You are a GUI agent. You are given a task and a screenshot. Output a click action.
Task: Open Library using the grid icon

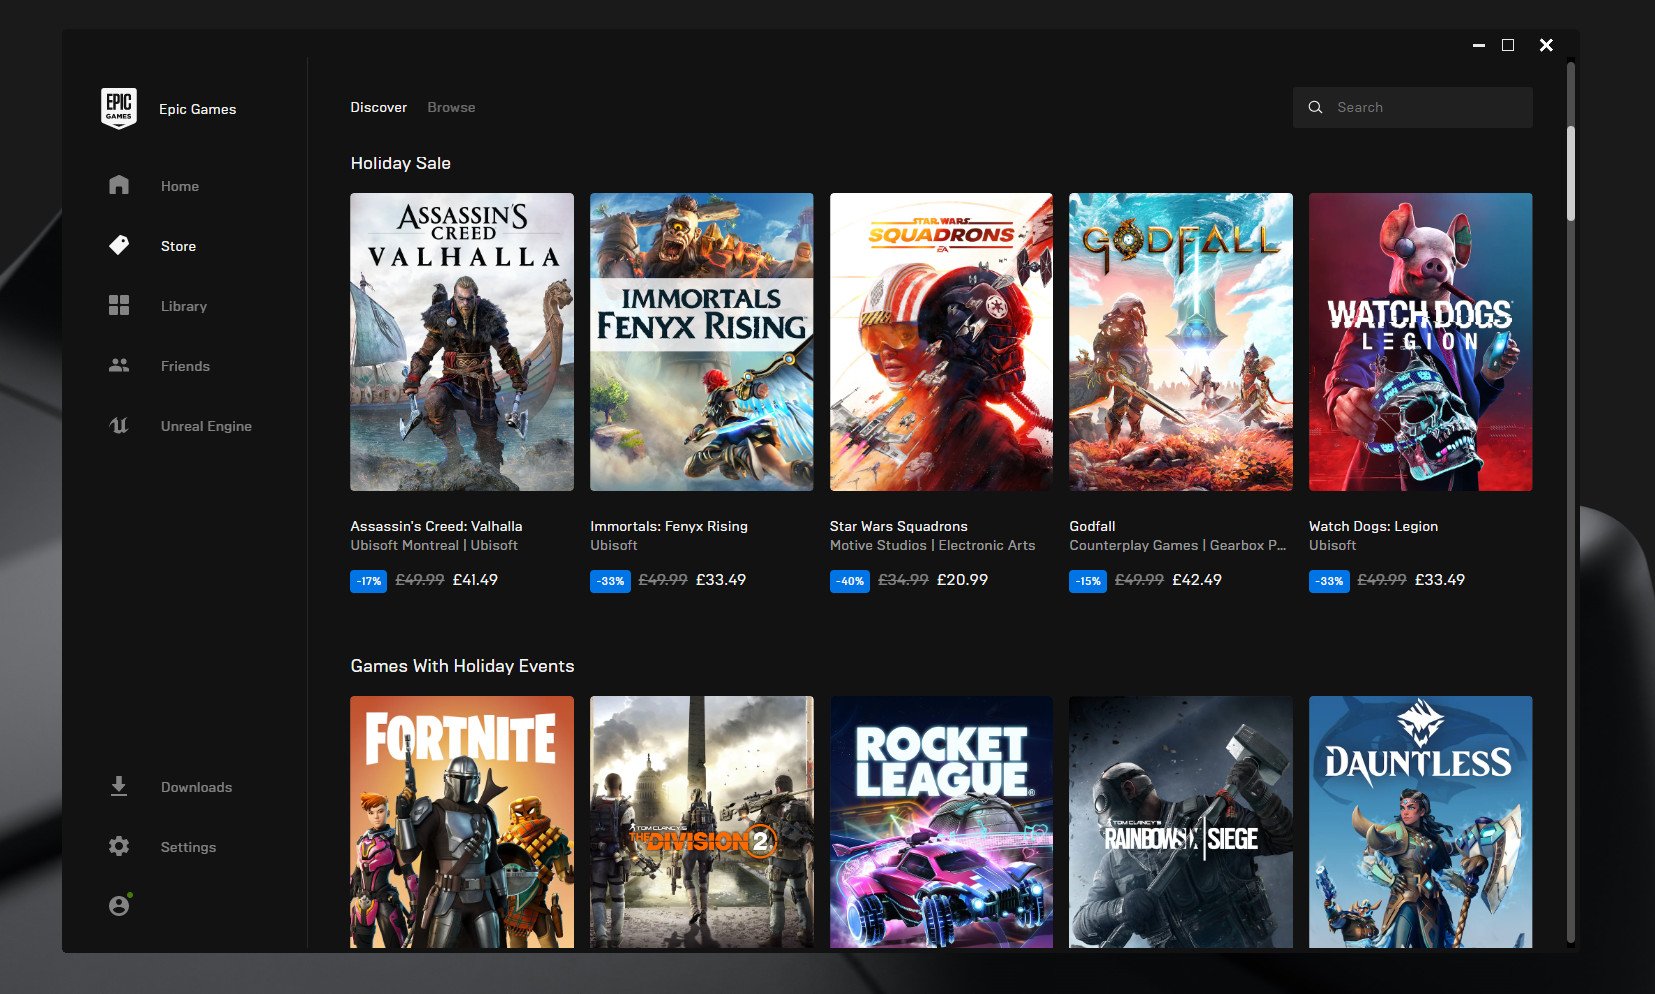[119, 305]
